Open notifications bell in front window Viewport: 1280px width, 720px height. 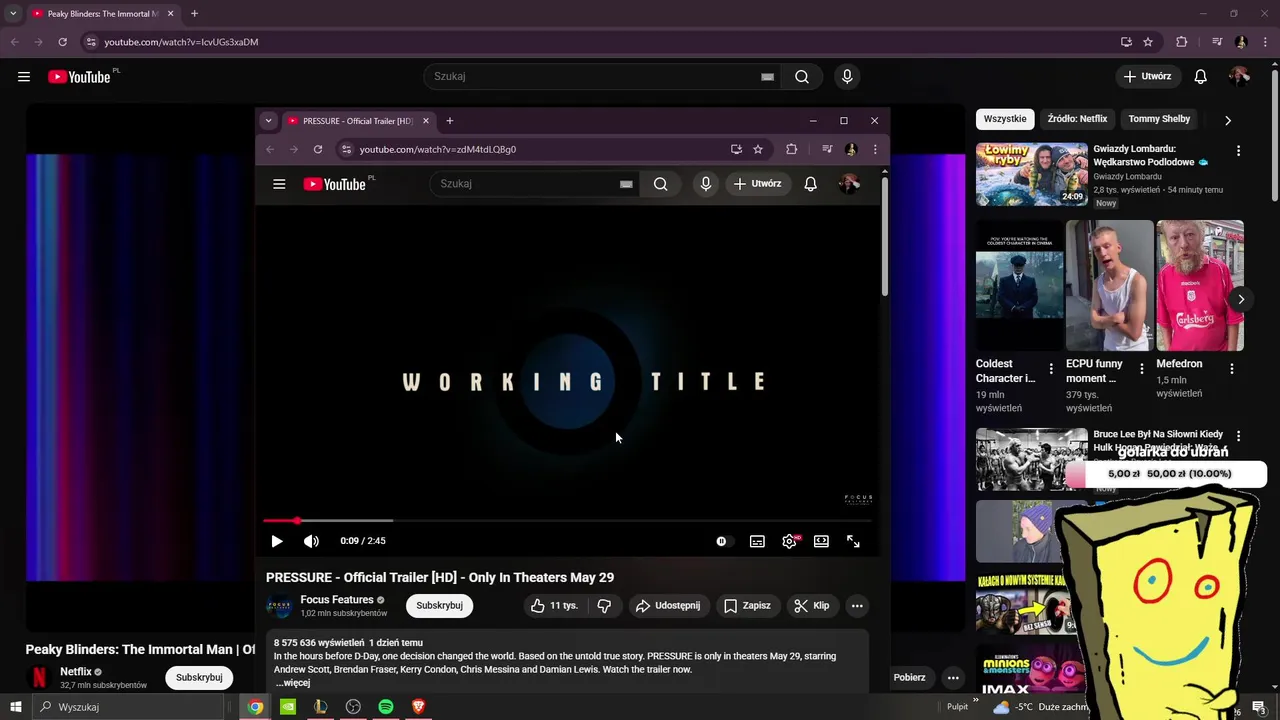pos(811,184)
